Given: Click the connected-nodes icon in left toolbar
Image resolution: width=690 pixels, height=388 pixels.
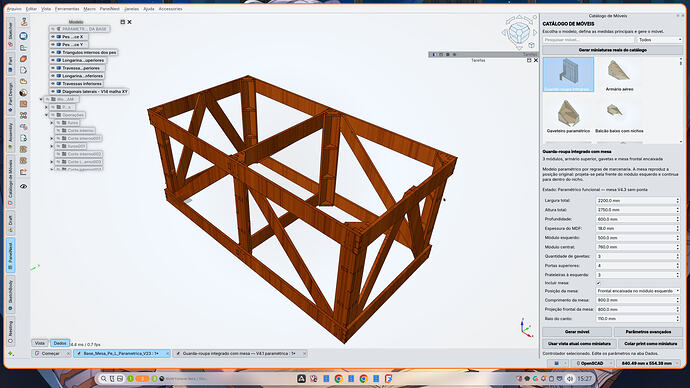Looking at the screenshot, I should tap(24, 115).
